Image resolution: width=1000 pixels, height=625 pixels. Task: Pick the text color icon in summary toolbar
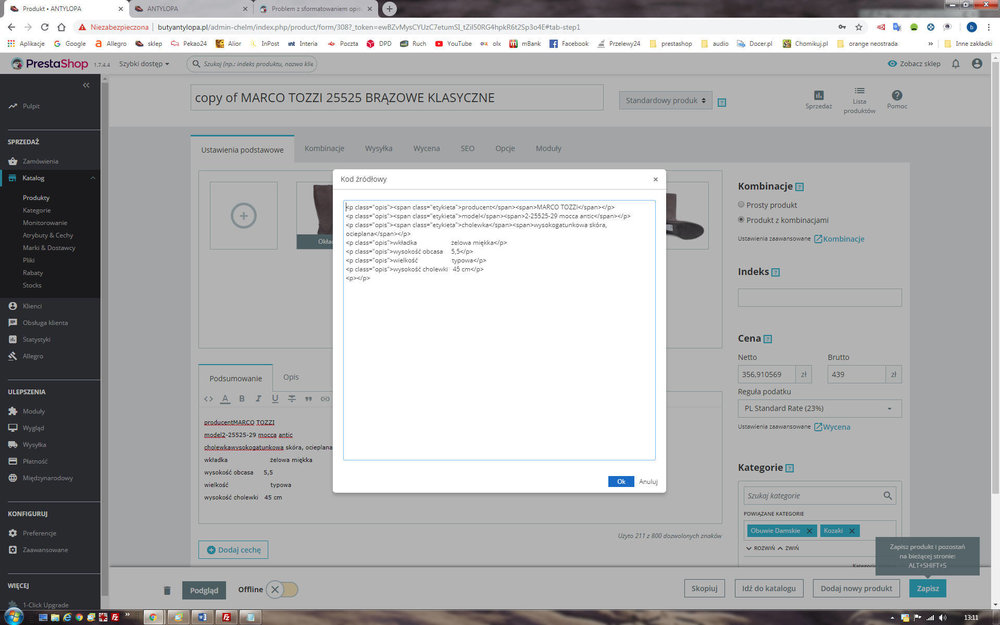pos(225,399)
